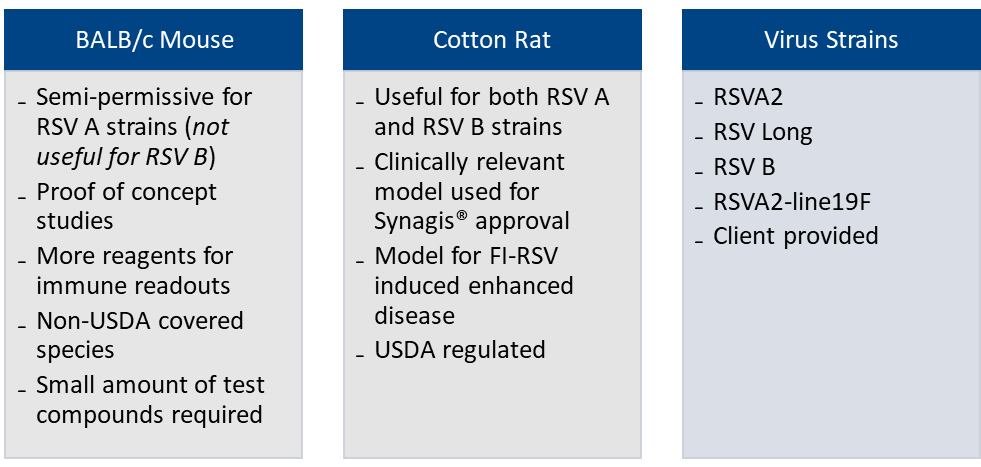Click the RSV Long strain entry
The width and height of the screenshot is (981, 467).
[x=763, y=132]
